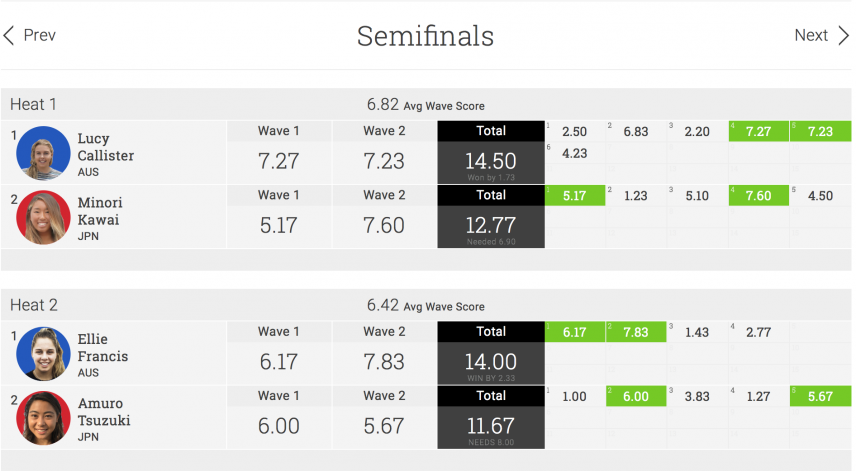Select Minori Kawai's green 7.60 wave score
The height and width of the screenshot is (471, 856).
point(759,196)
